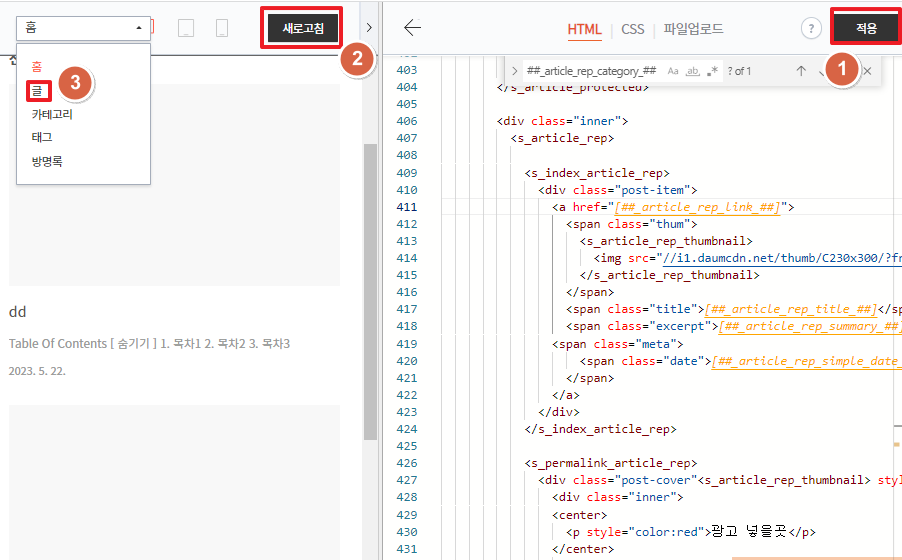Click [##_article_rep_link_##] placeholder in code
Image resolution: width=902 pixels, height=560 pixels.
click(x=697, y=207)
